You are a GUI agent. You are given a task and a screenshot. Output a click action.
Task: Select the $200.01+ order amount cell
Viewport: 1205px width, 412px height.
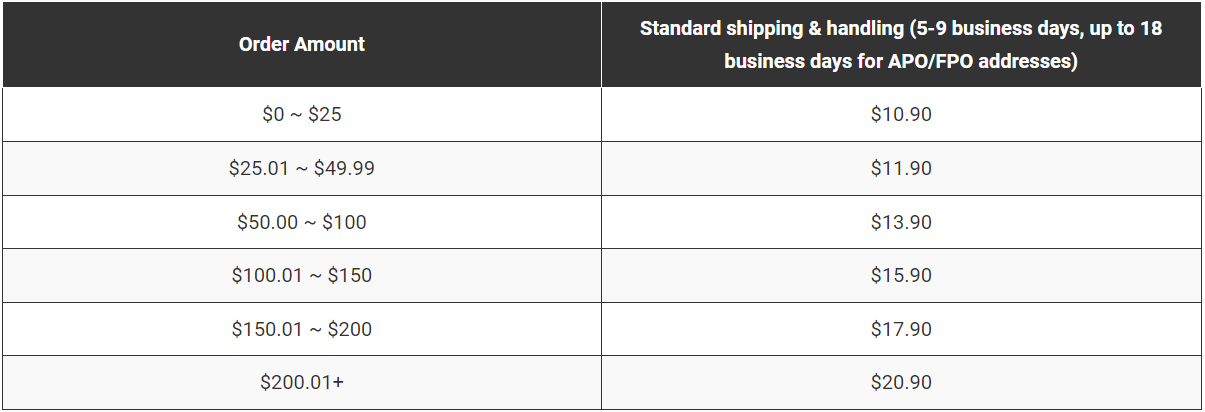pos(302,382)
